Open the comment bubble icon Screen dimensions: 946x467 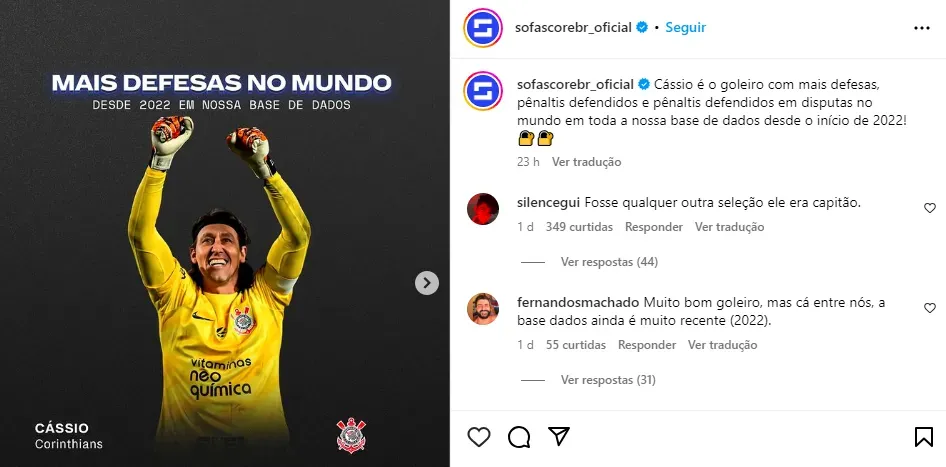(519, 437)
